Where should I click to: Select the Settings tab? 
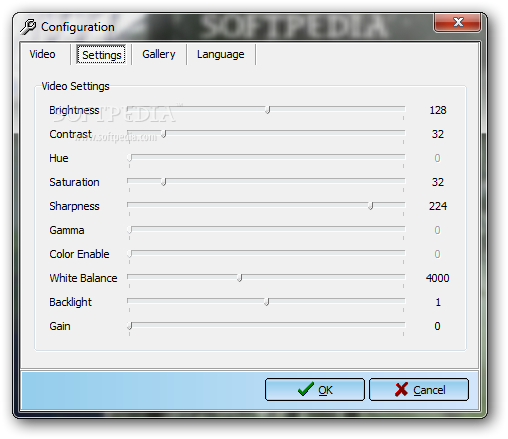tap(101, 54)
